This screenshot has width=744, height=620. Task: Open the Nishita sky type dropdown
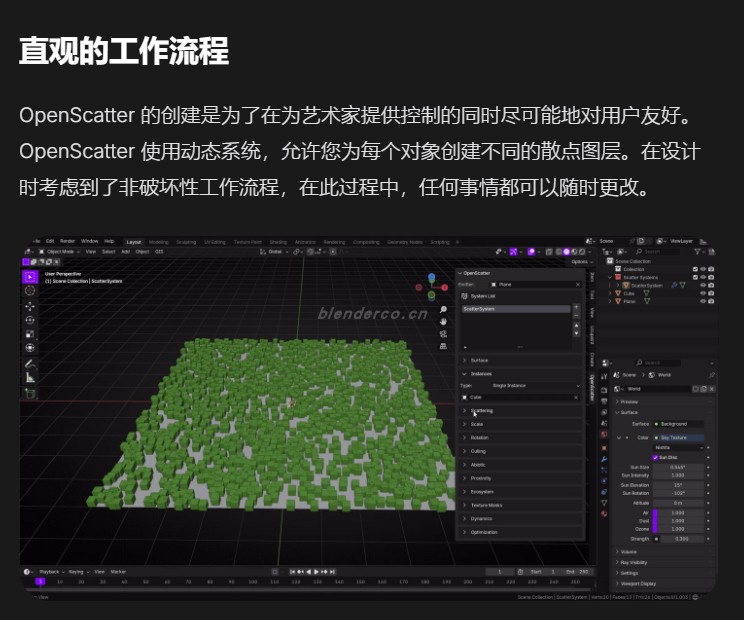coord(679,447)
